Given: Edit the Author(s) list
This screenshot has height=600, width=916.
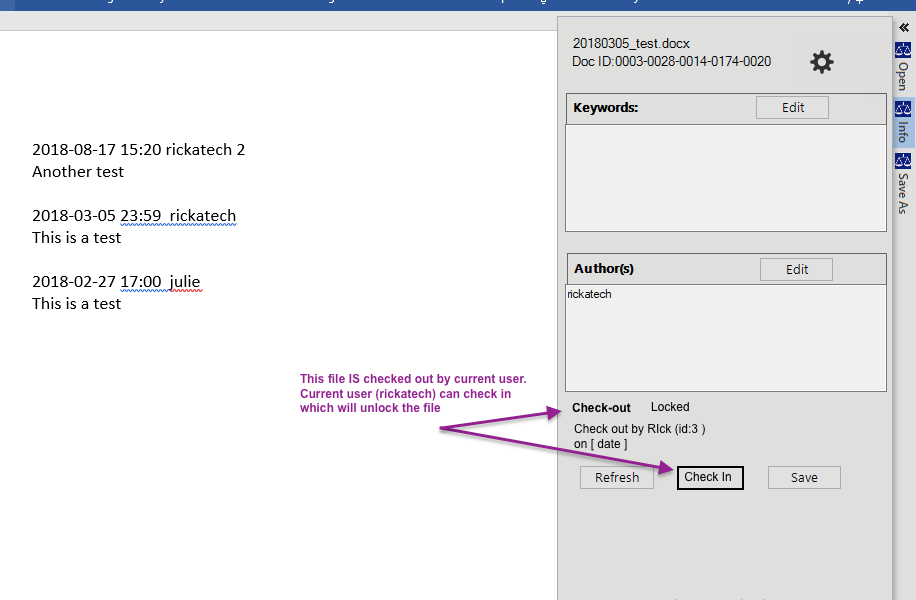Looking at the screenshot, I should [796, 269].
